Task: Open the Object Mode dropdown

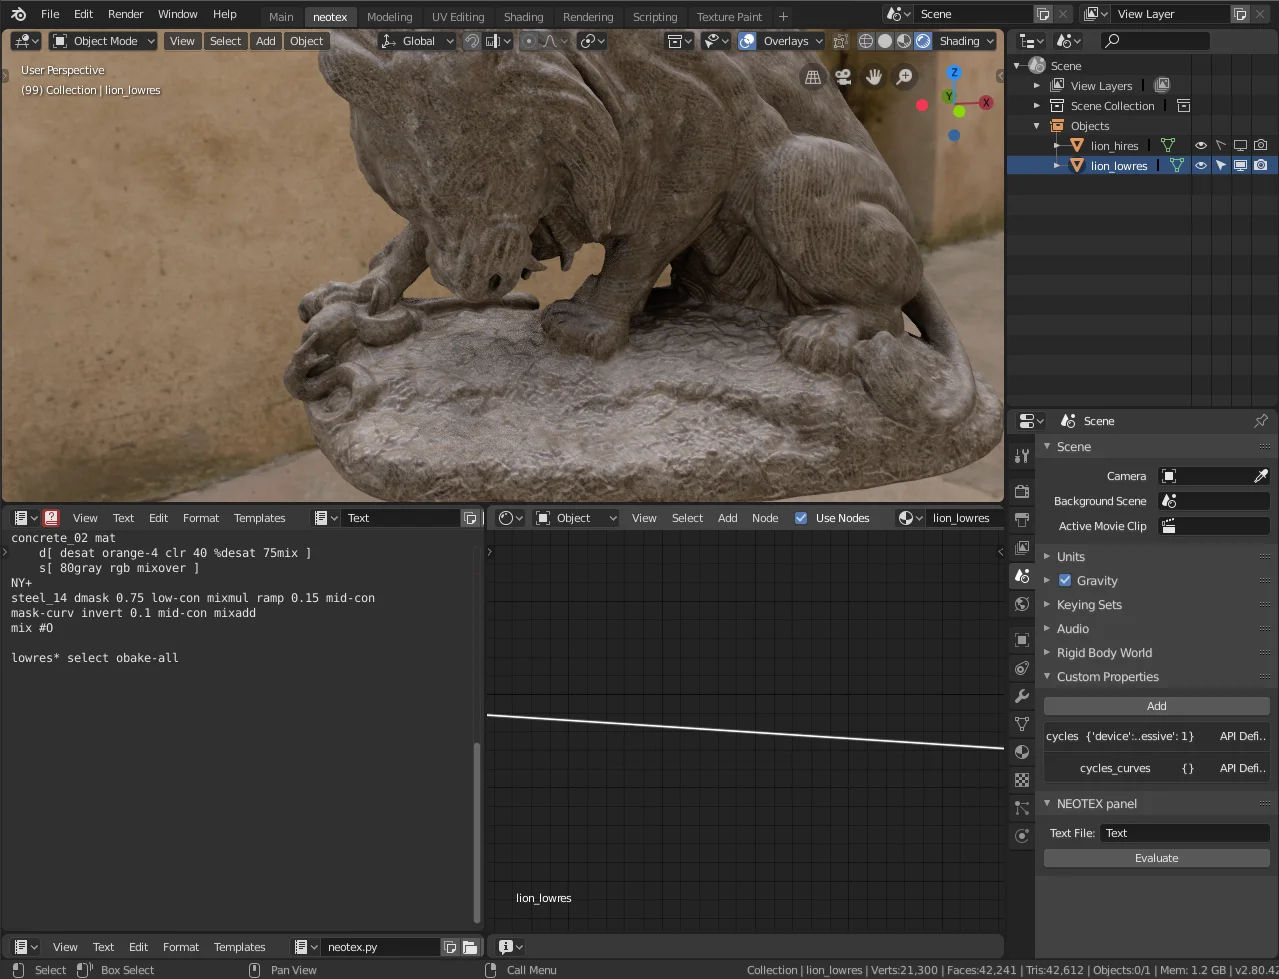Action: 104,41
